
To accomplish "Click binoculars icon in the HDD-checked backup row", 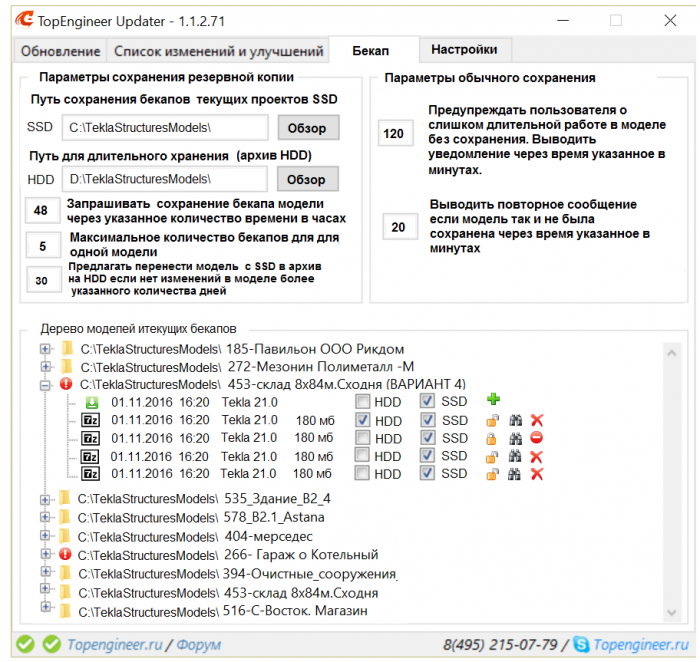I will tap(515, 420).
